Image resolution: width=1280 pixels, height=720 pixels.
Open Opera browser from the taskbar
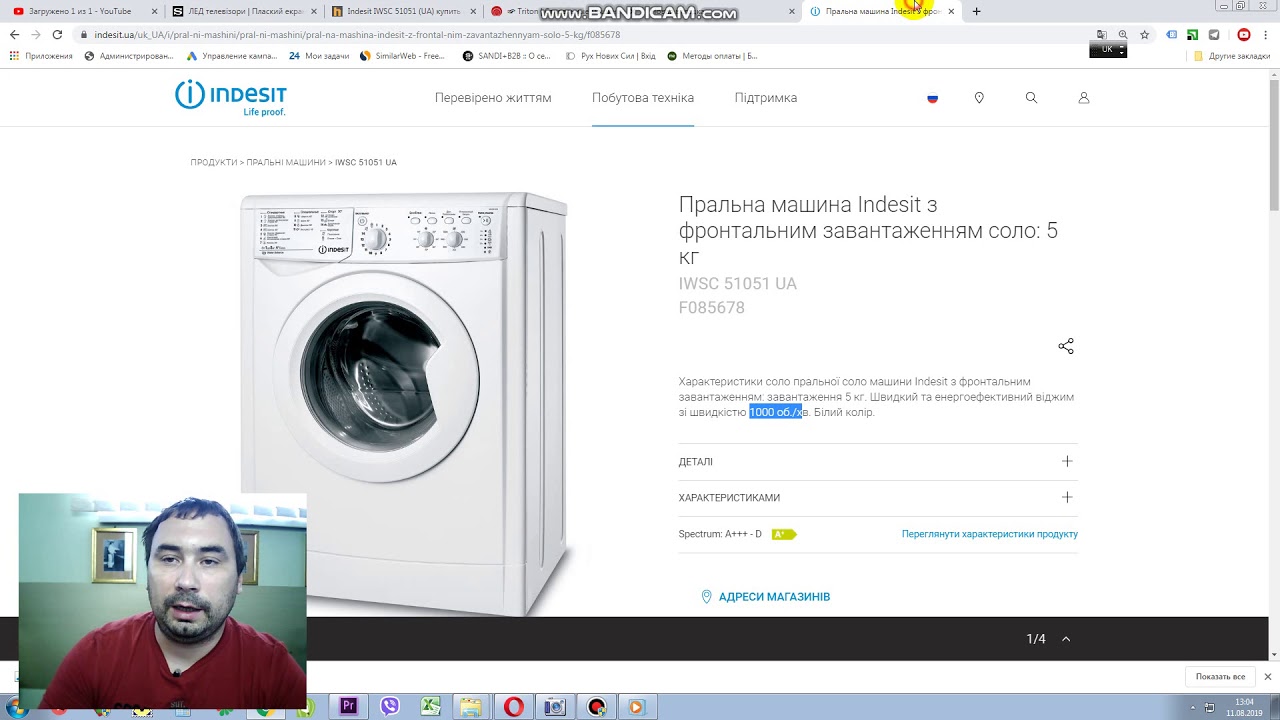tap(513, 706)
